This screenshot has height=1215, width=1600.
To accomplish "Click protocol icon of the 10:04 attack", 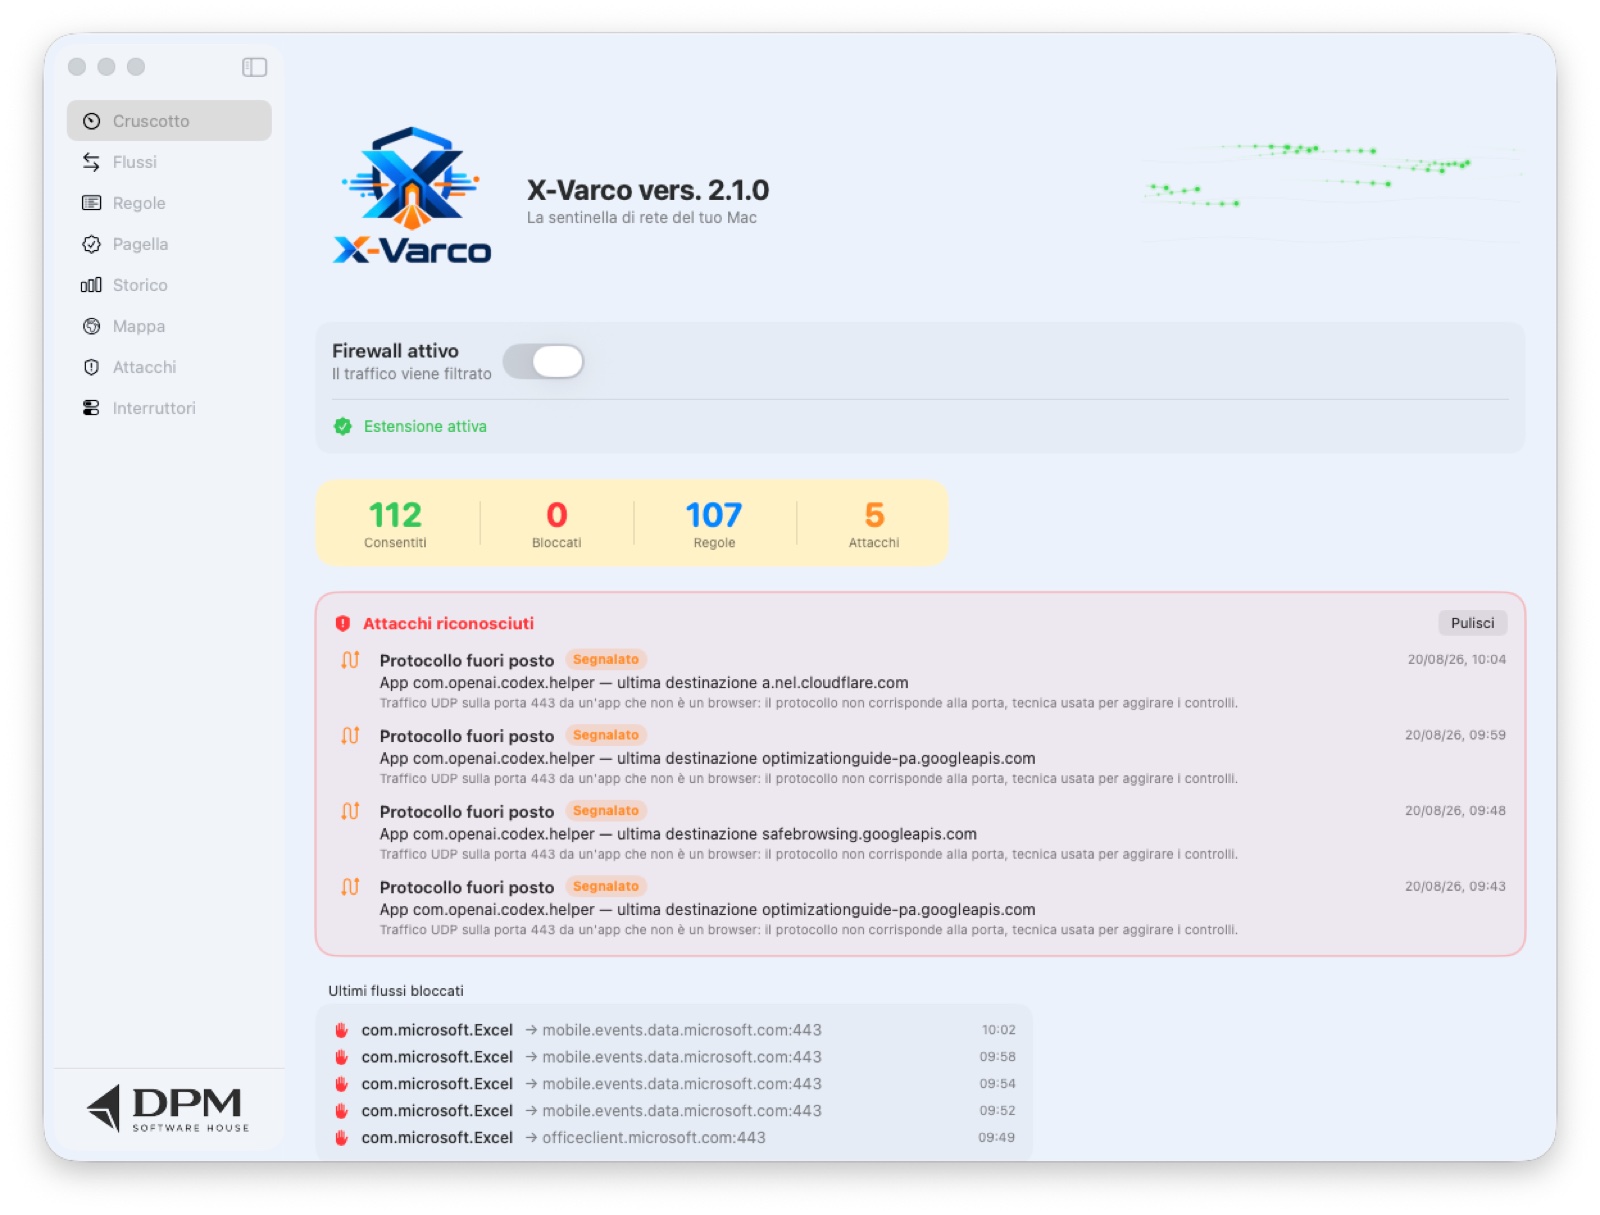I will click(x=350, y=660).
